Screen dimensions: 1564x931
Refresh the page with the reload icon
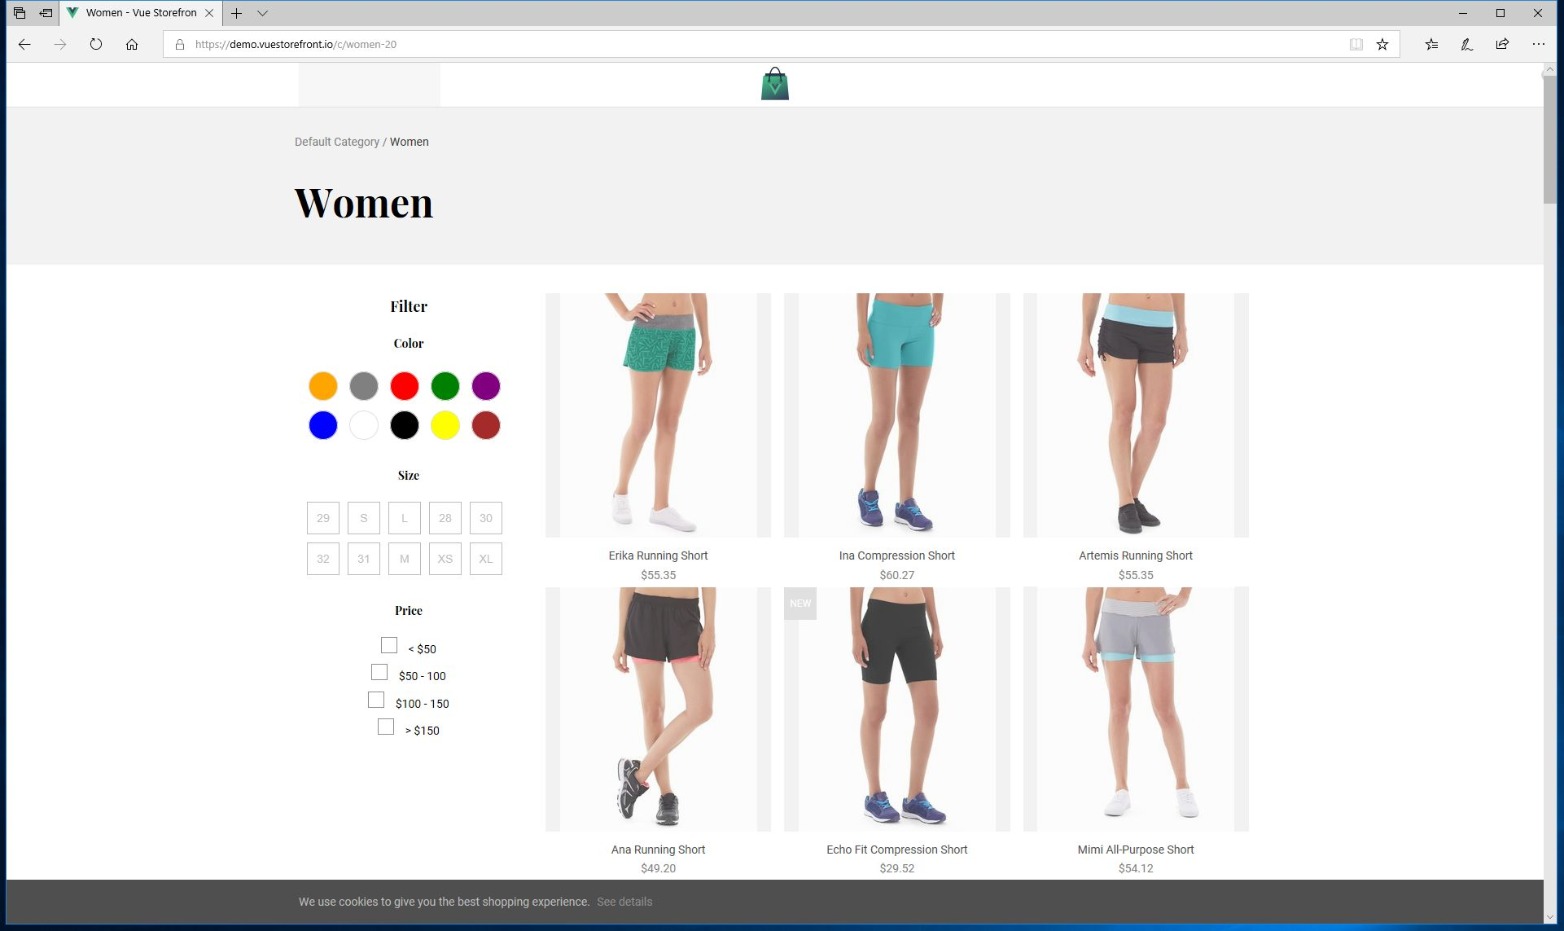[96, 44]
